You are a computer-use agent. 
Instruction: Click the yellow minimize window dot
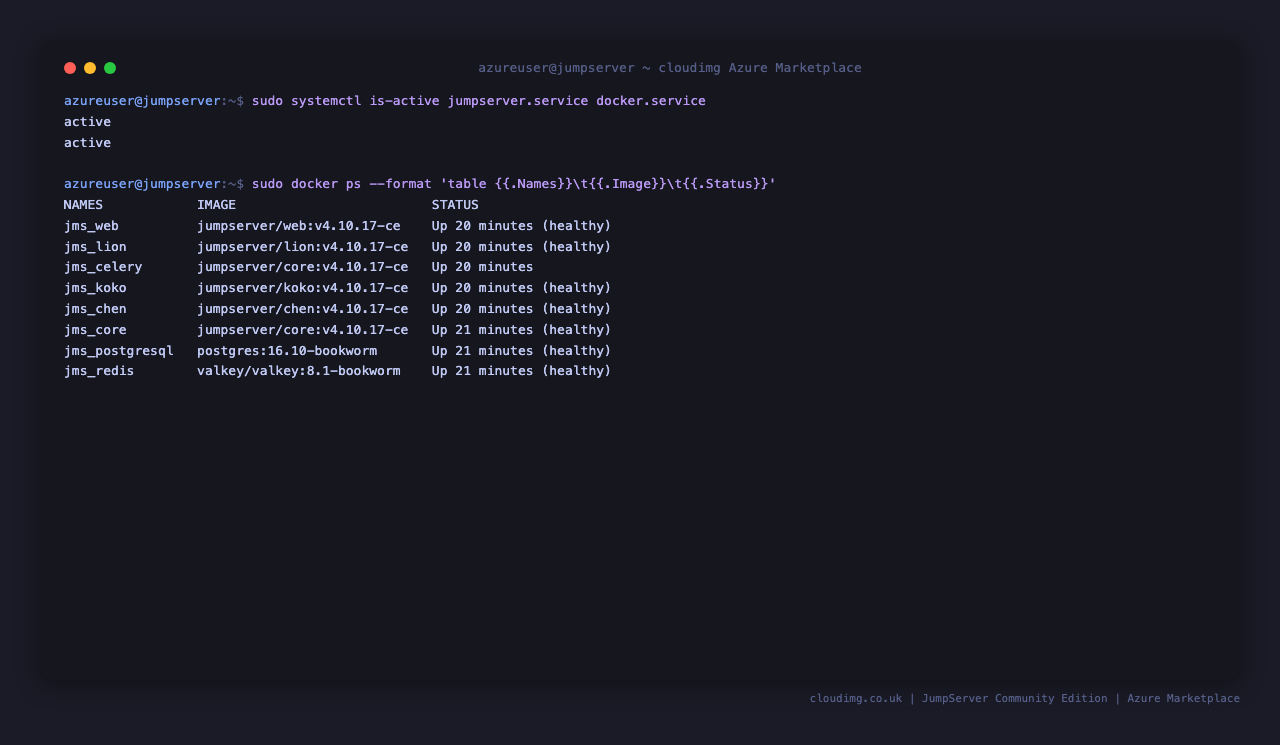(x=90, y=68)
